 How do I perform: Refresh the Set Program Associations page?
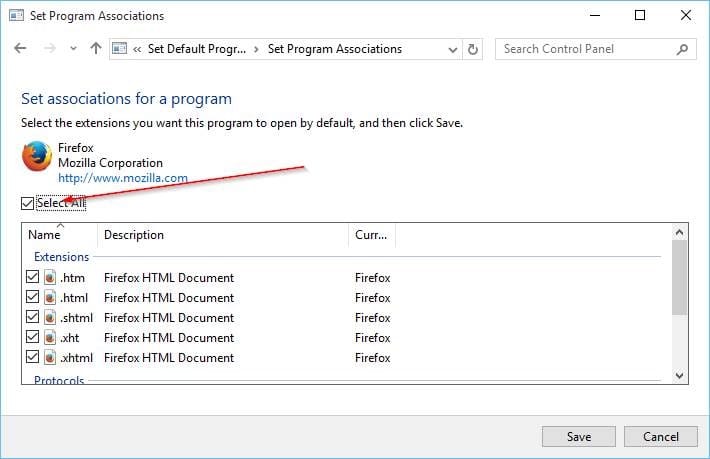tap(472, 49)
